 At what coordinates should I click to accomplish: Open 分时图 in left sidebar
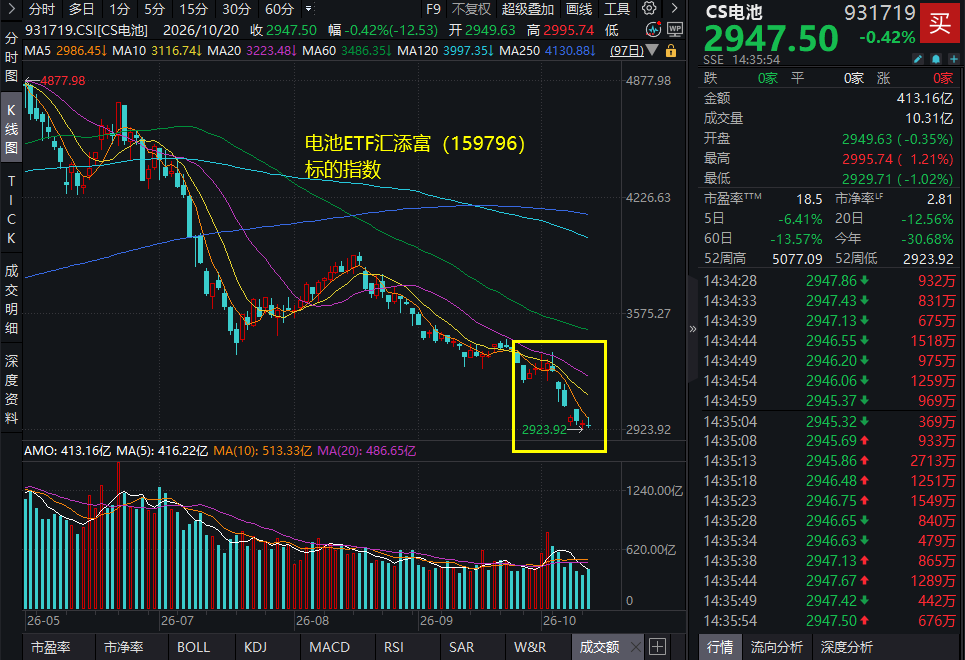[x=11, y=57]
